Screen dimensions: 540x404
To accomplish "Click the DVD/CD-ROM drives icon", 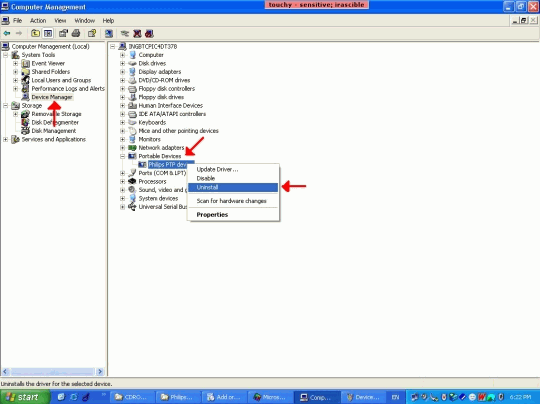I will point(133,80).
